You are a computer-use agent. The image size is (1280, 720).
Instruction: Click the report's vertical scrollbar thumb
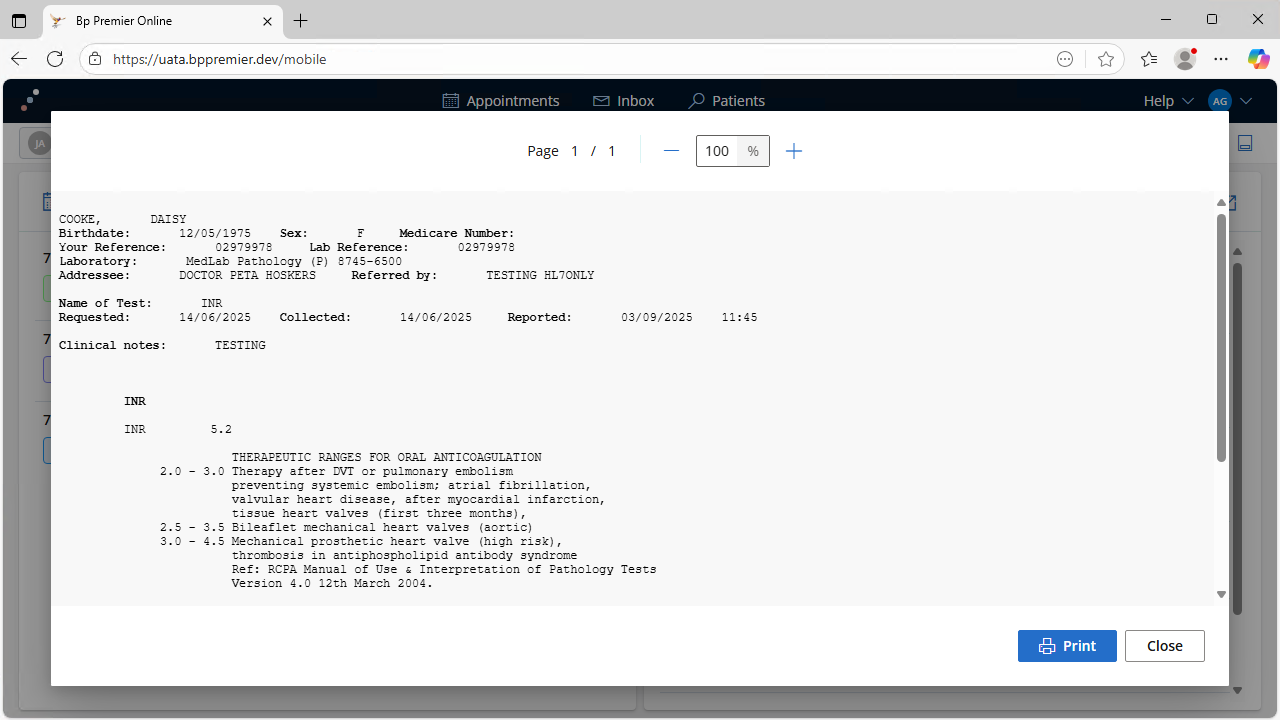click(x=1221, y=337)
